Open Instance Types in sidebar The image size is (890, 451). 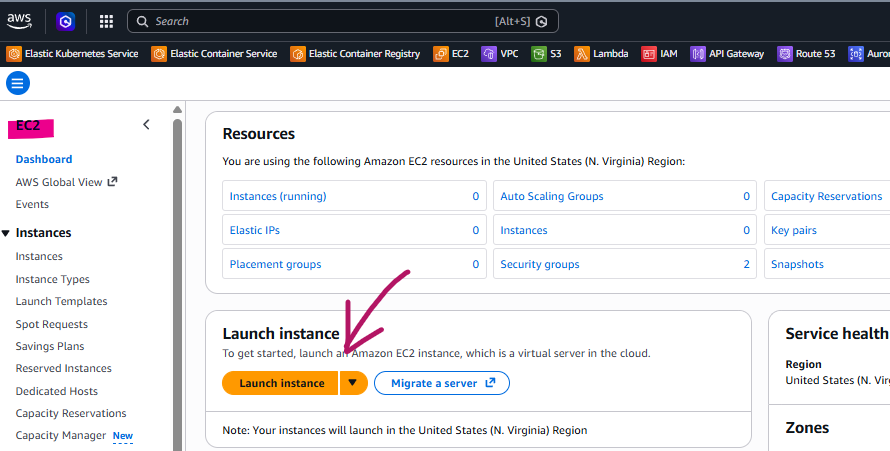tap(53, 279)
